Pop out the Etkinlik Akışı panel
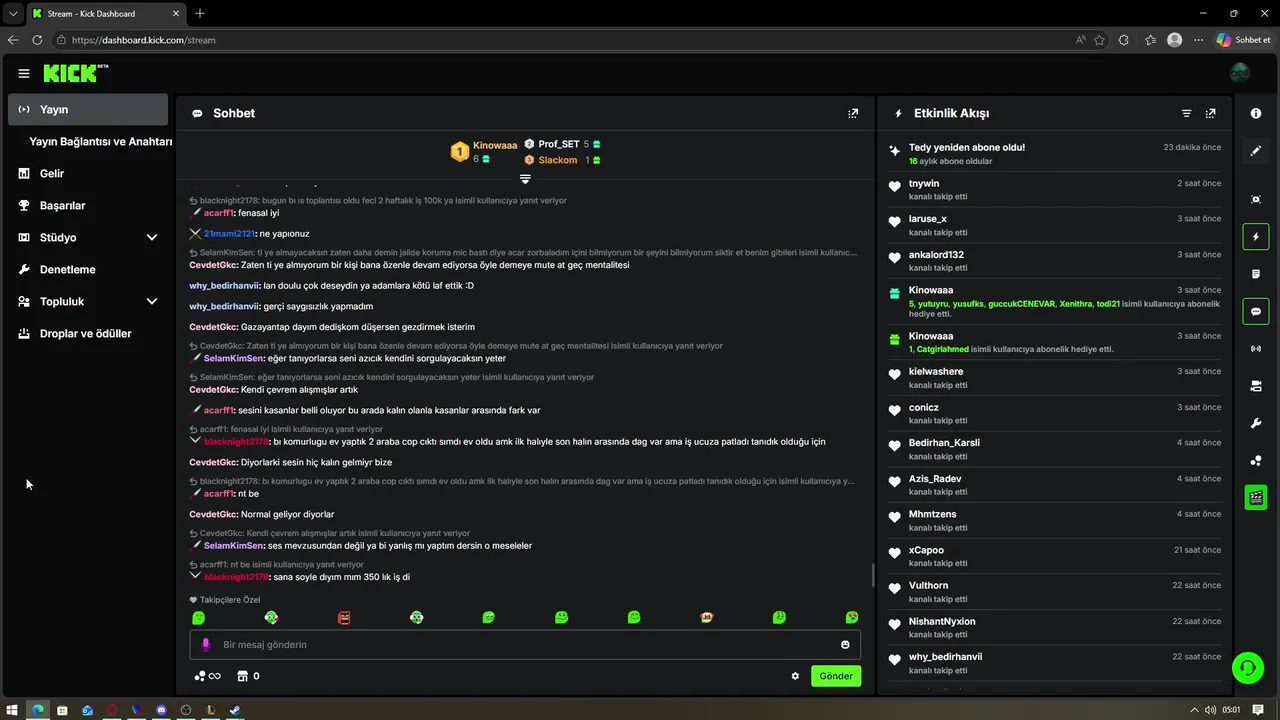Screen dimensions: 1280x720 coord(1211,113)
